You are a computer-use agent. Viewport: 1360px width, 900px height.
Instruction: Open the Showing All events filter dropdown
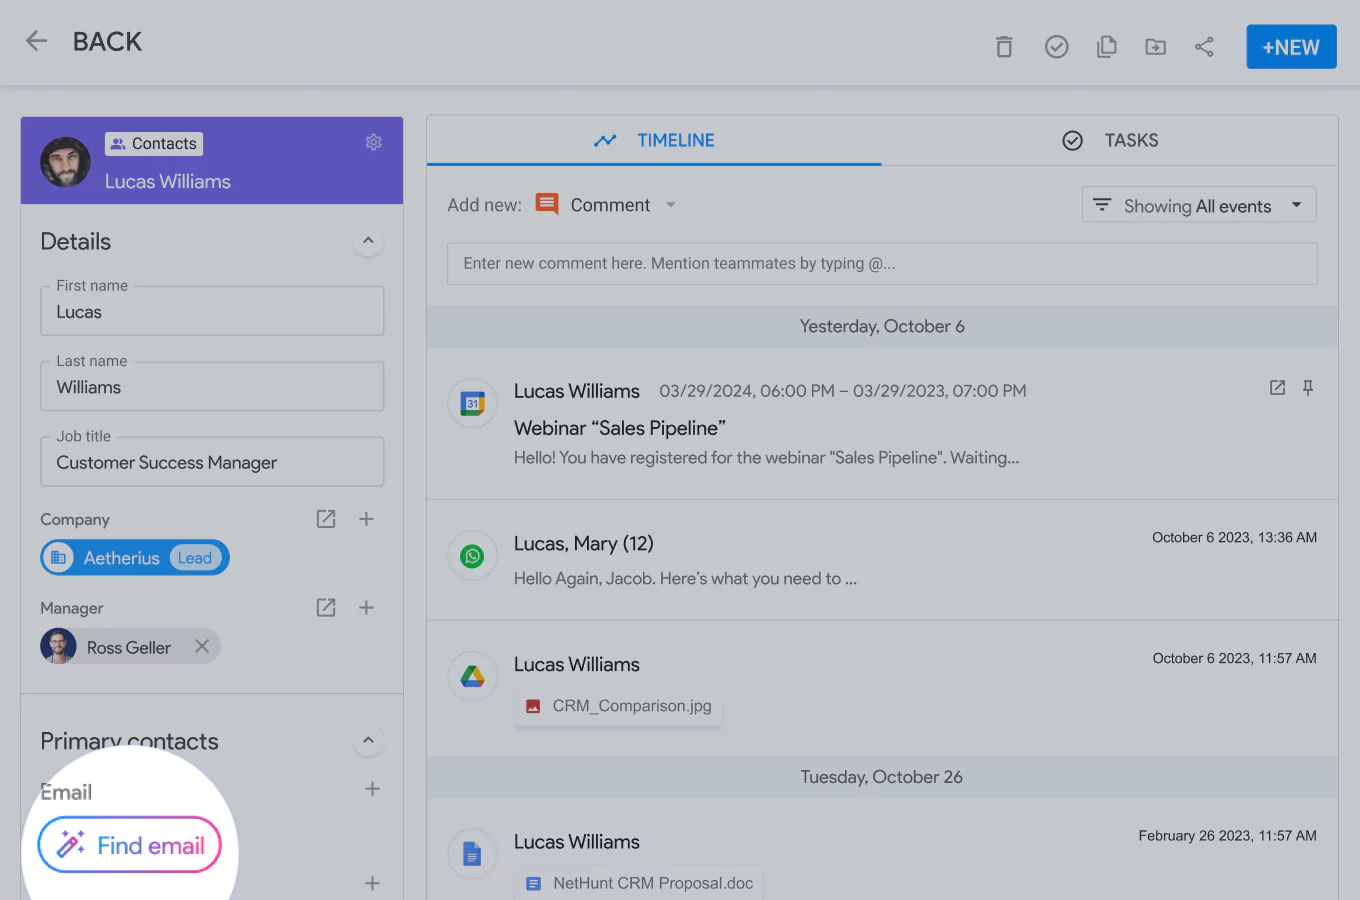pos(1198,205)
